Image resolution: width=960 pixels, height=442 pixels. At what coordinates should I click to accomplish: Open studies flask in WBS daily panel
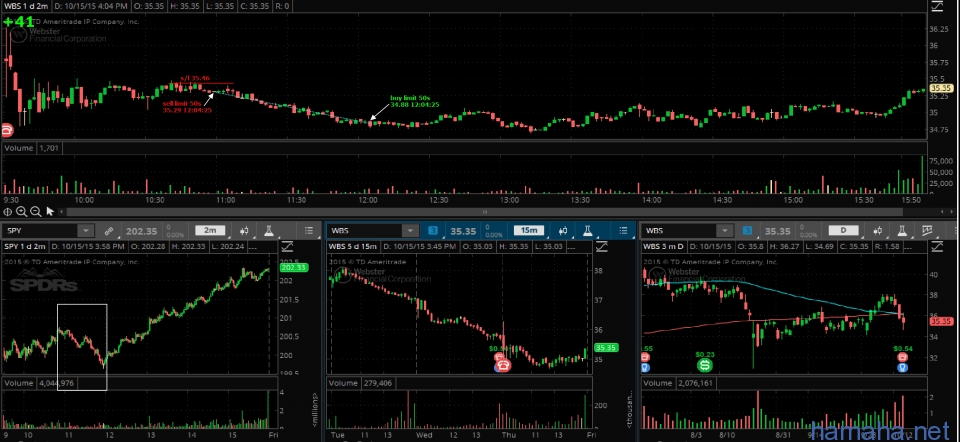[x=902, y=231]
